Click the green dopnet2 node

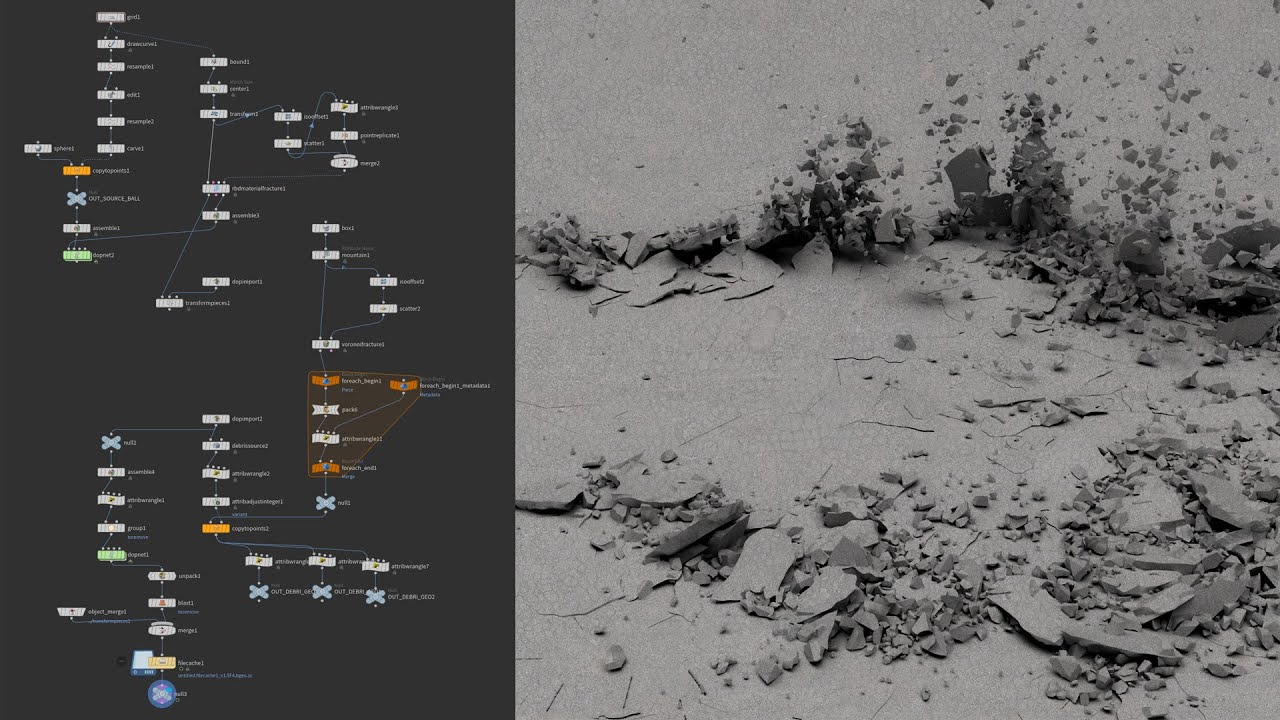pyautogui.click(x=77, y=255)
